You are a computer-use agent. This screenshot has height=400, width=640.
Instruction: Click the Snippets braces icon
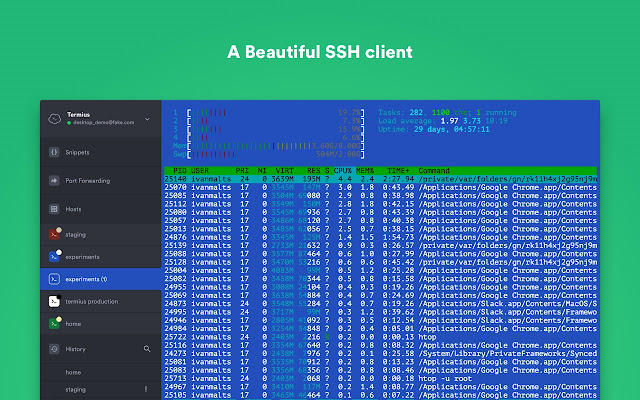pos(54,152)
